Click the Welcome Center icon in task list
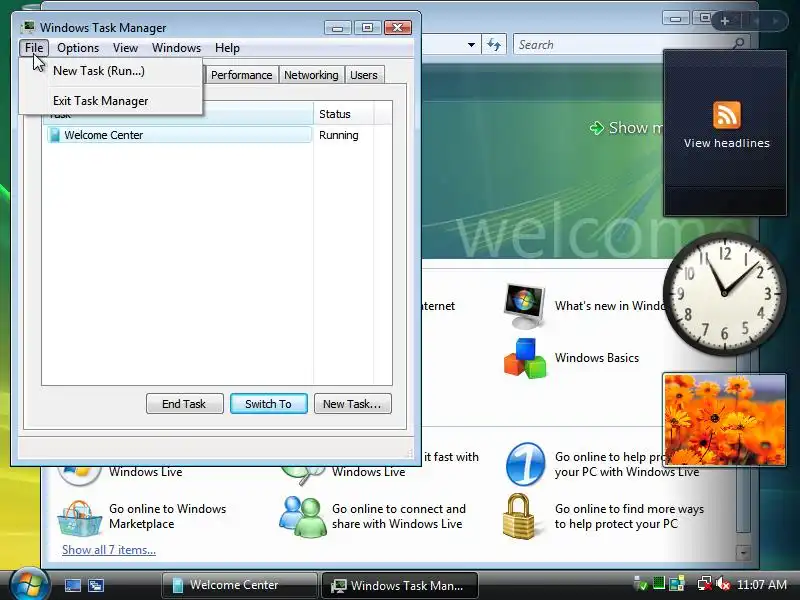 click(54, 135)
